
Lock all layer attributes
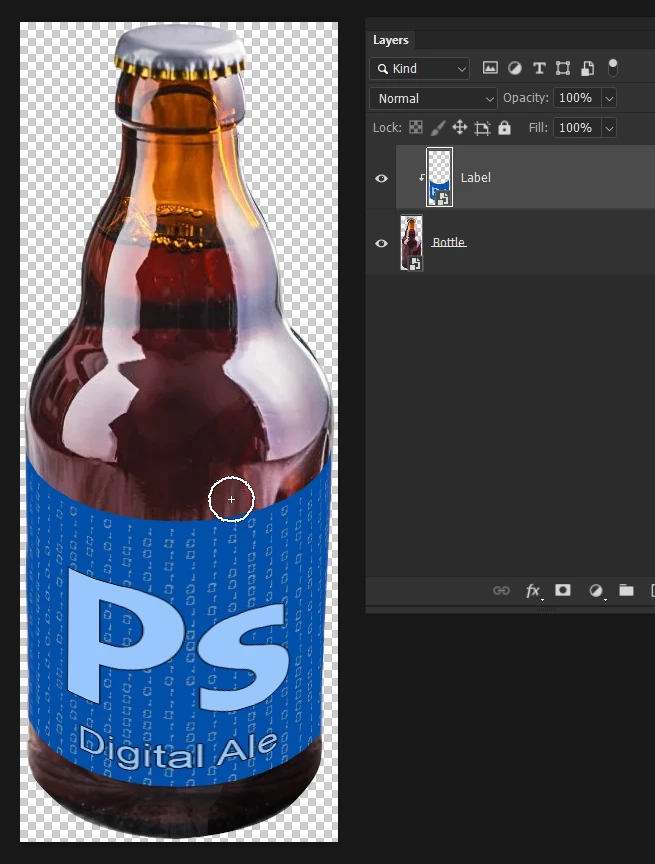pos(505,128)
